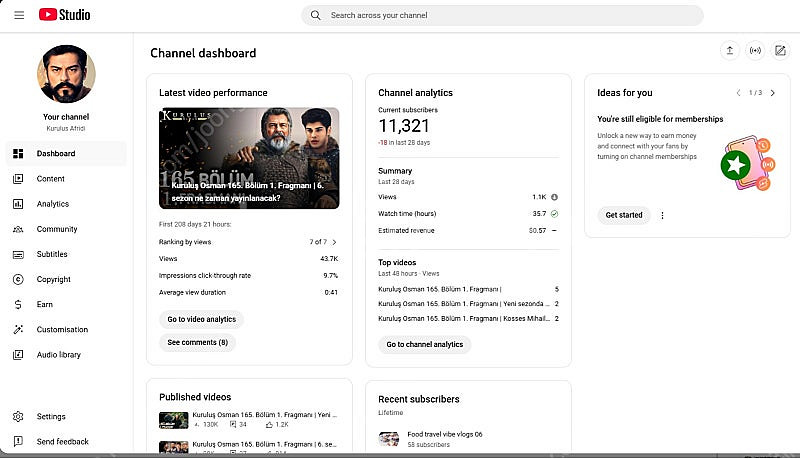Click Get started for memberships
This screenshot has width=800, height=459.
(623, 215)
